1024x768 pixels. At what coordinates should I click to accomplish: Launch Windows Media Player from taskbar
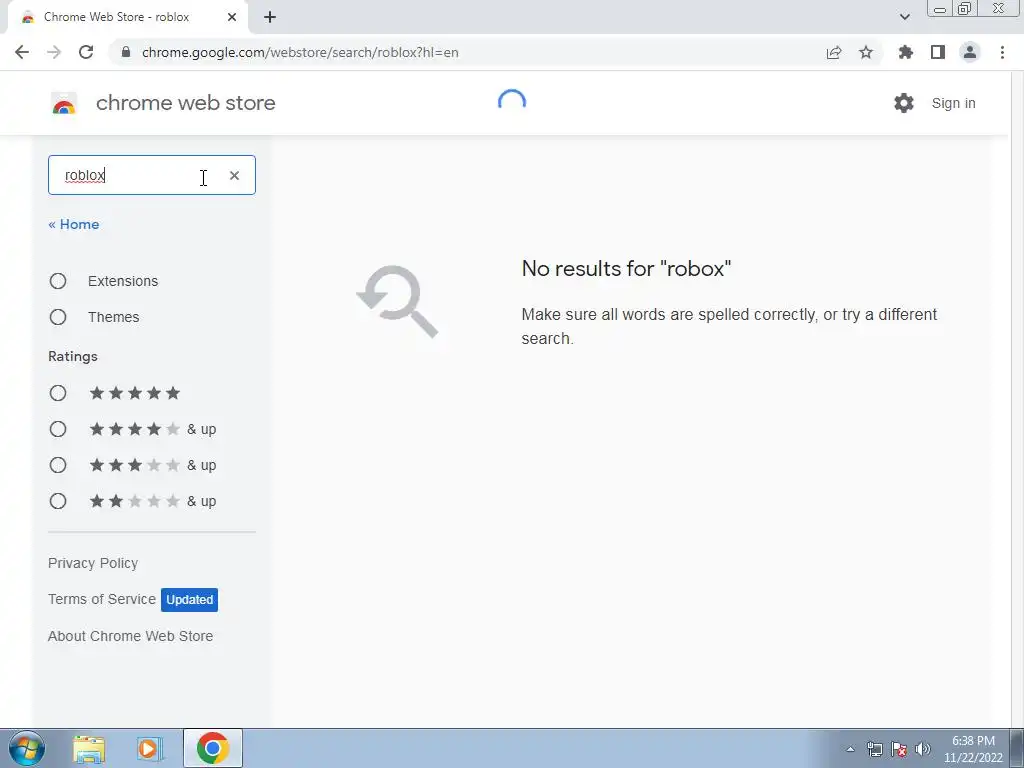pyautogui.click(x=149, y=748)
